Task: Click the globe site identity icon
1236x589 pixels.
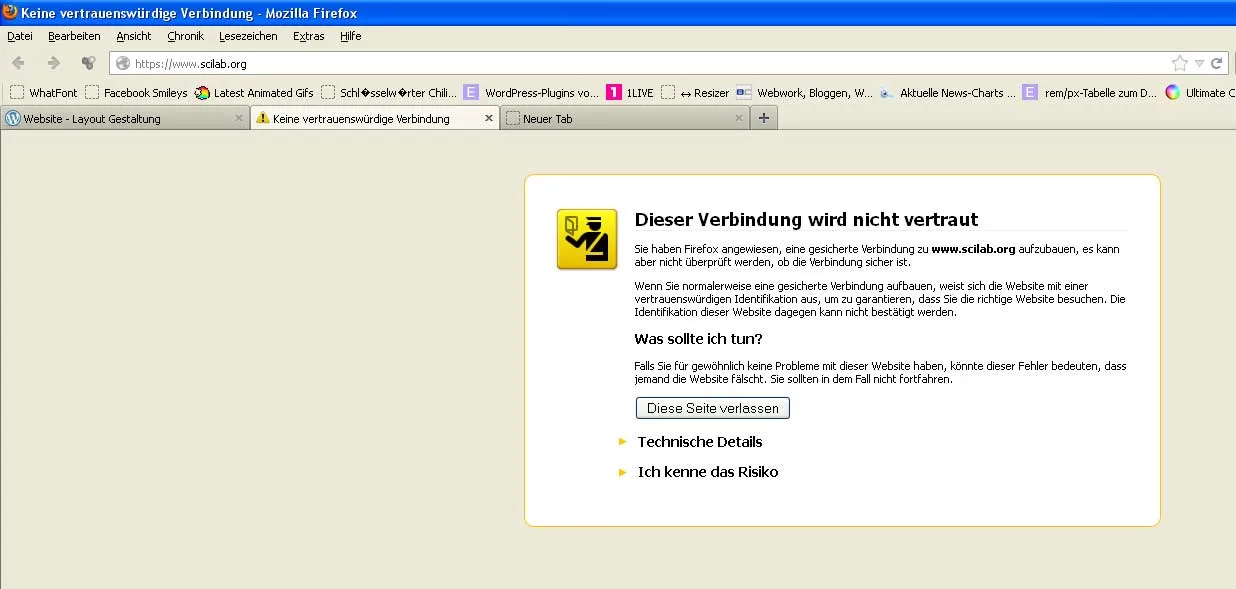Action: [x=123, y=63]
